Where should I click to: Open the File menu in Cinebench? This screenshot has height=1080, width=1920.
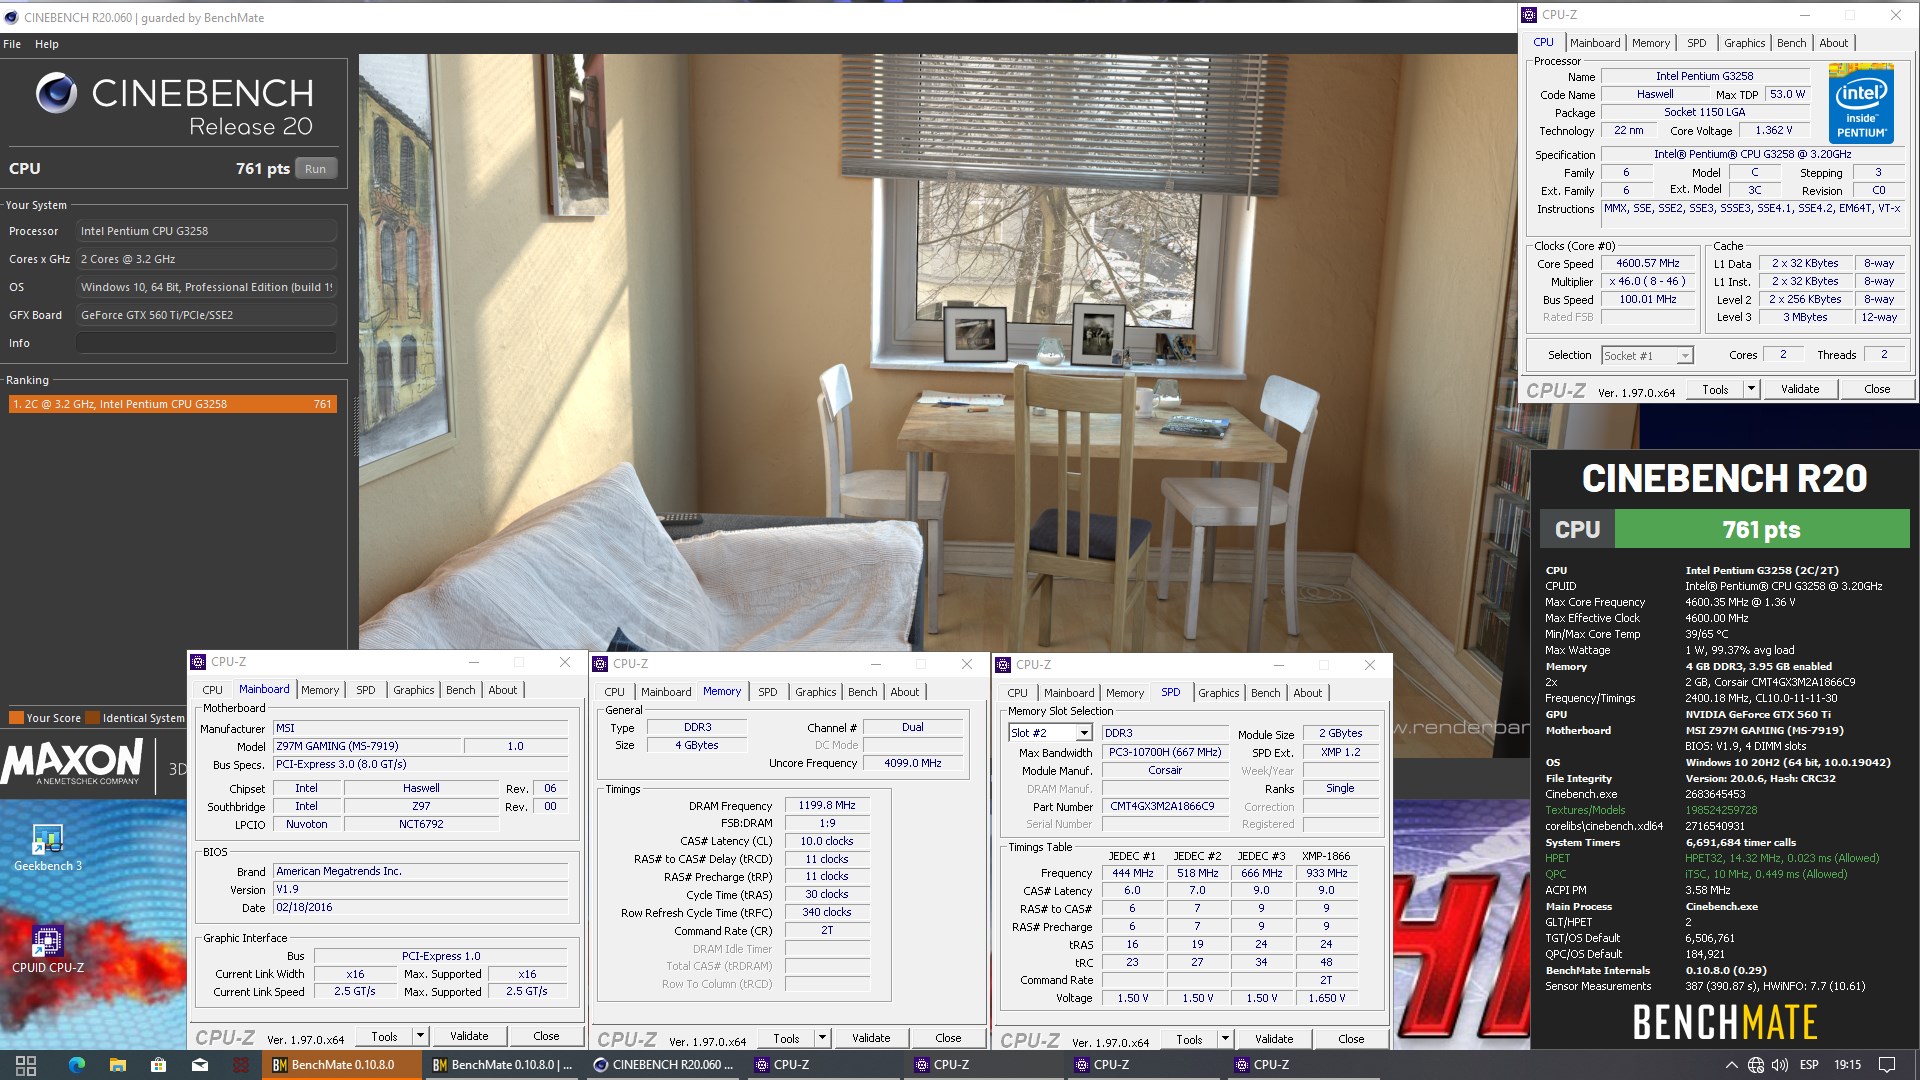click(12, 44)
